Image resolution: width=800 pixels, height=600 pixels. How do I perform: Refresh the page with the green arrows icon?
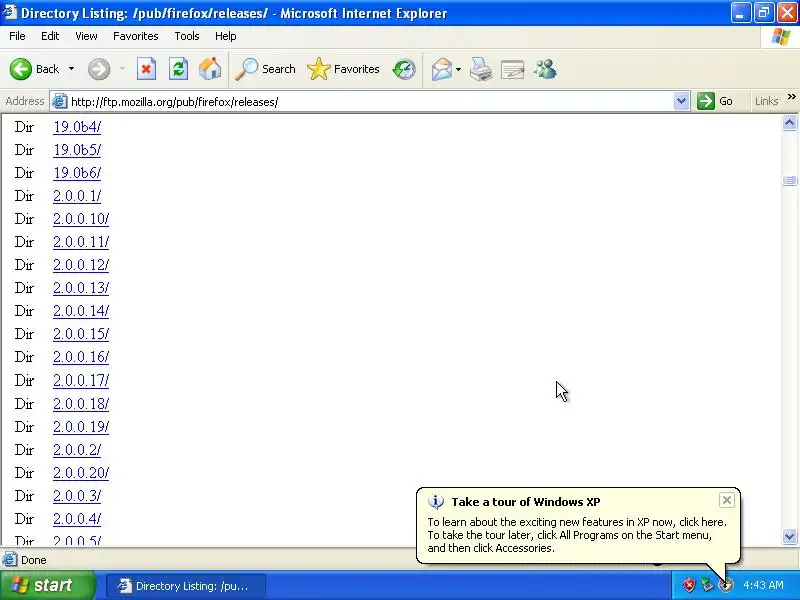(178, 69)
